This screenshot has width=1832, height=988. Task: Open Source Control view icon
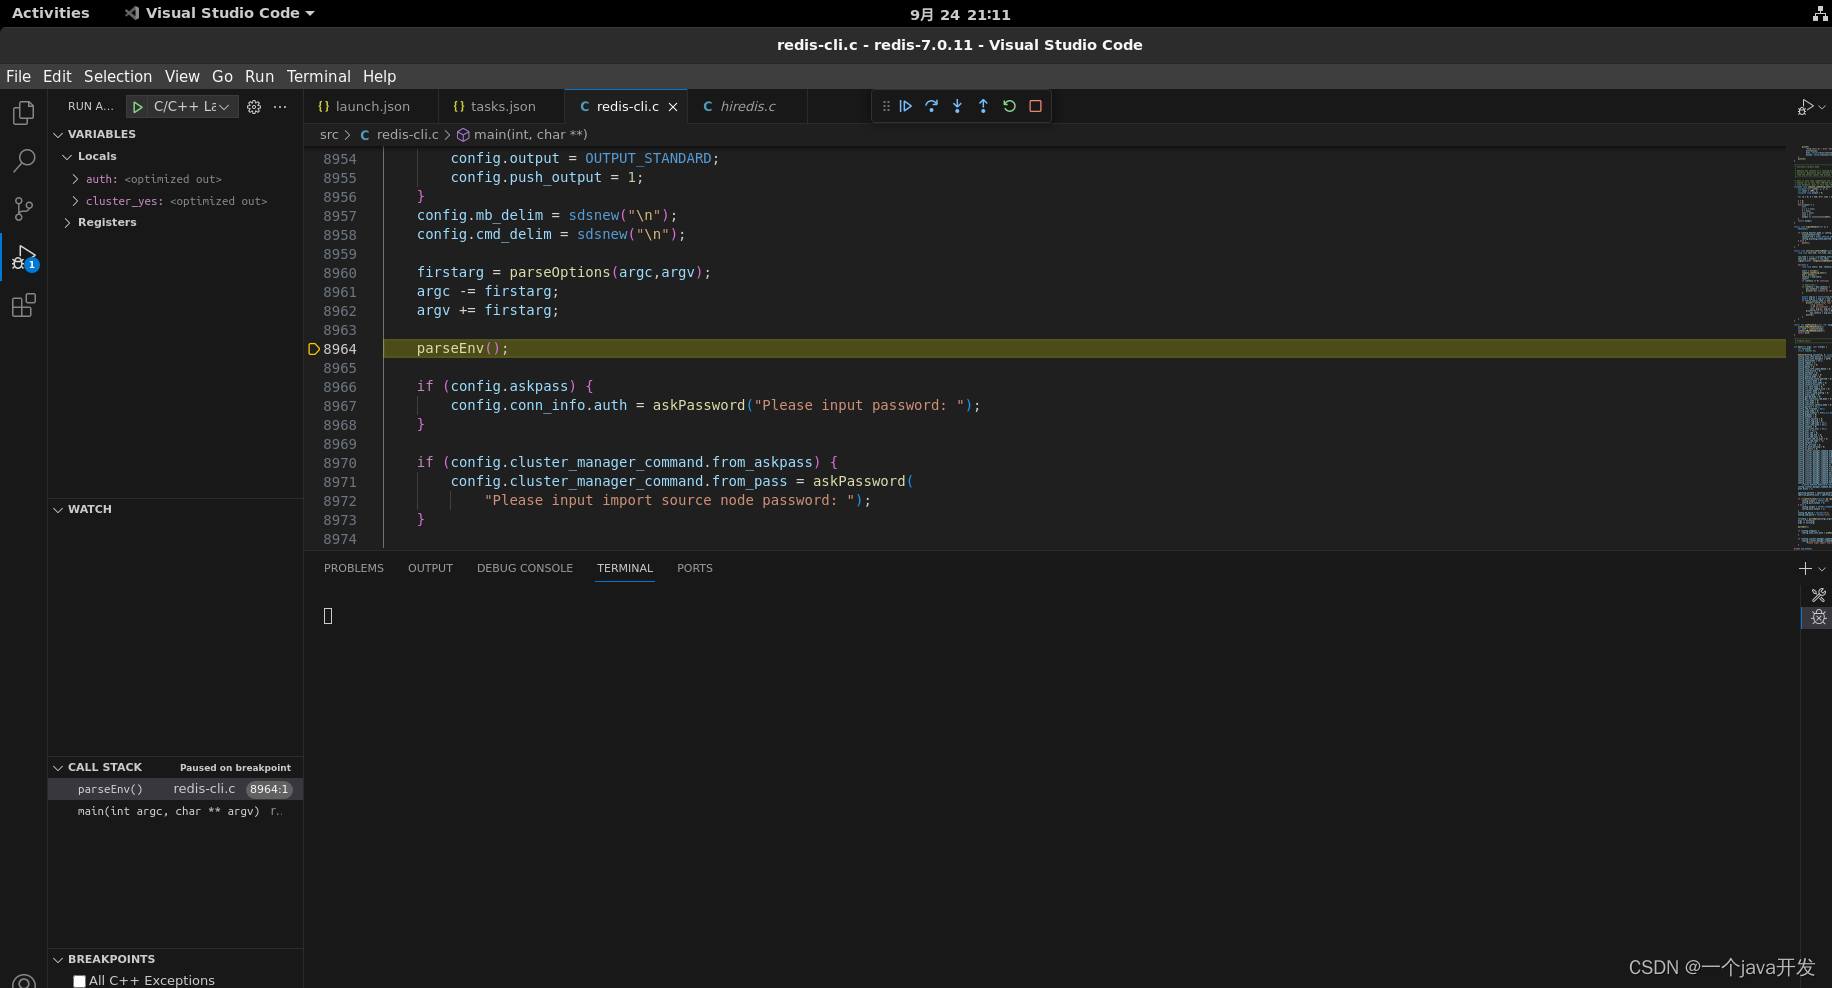tap(24, 209)
